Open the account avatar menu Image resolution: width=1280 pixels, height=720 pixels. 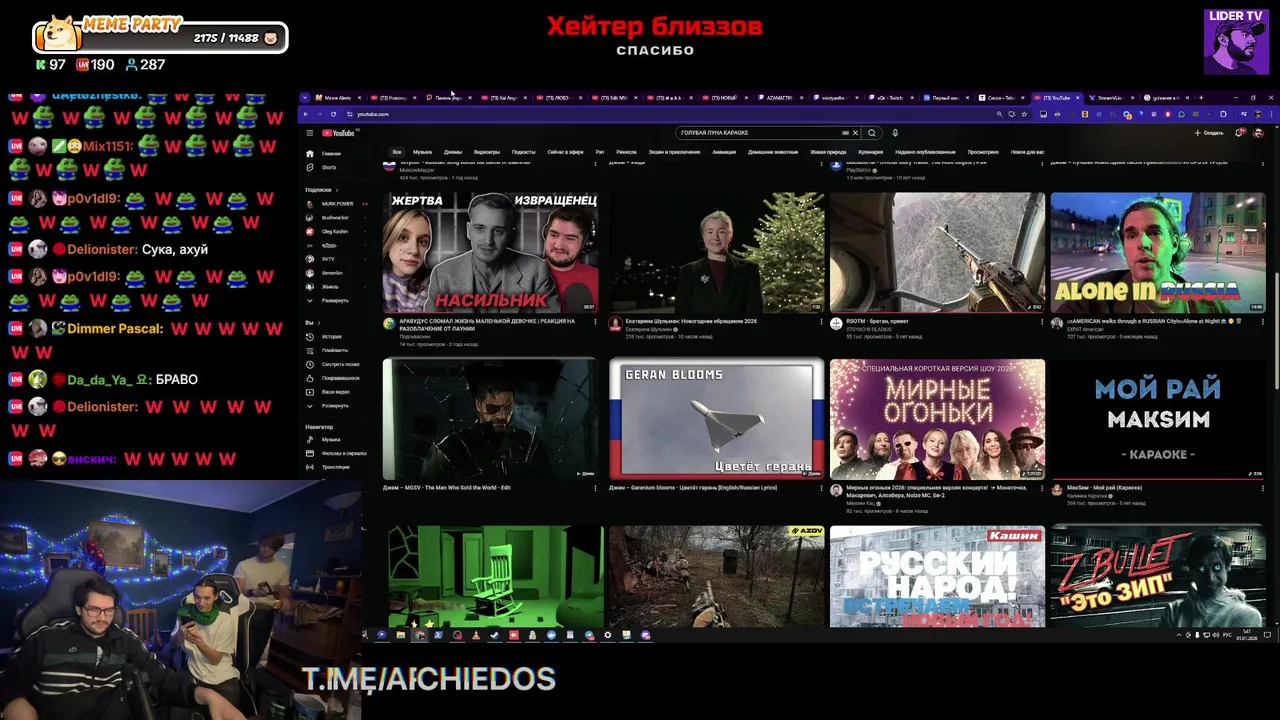[x=1258, y=133]
